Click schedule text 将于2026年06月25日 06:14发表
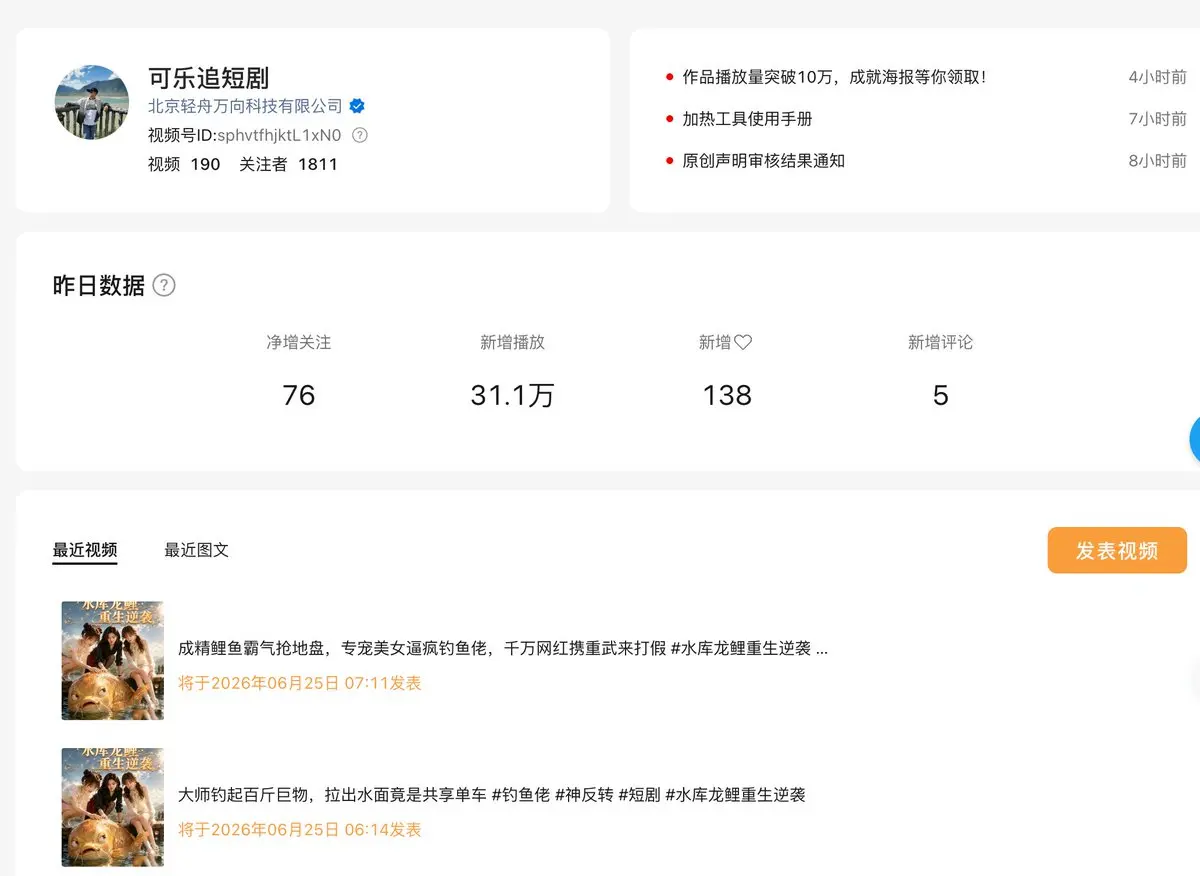Screen dimensions: 1200x876 300,829
